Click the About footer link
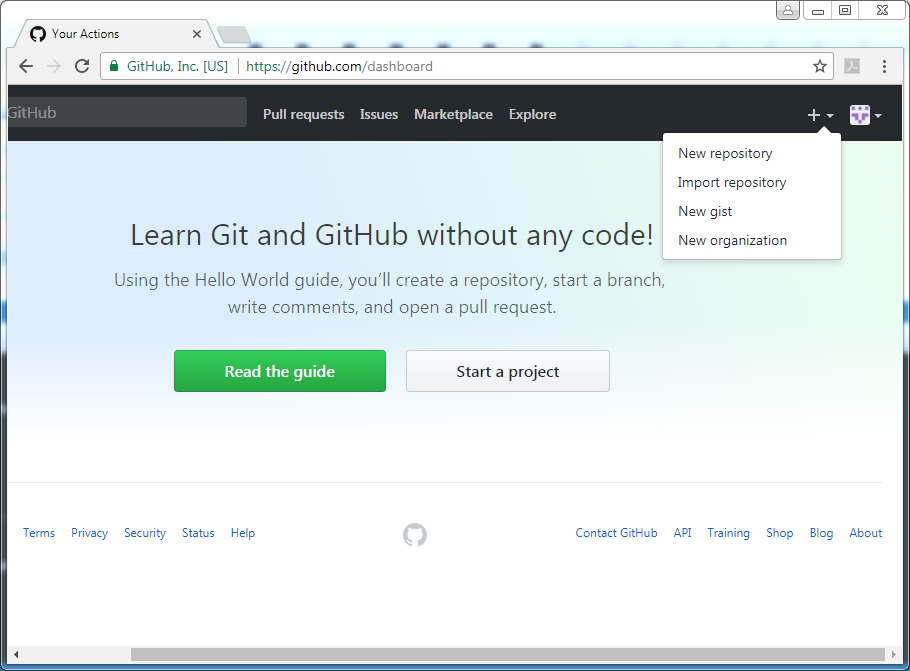This screenshot has width=910, height=671. (x=865, y=533)
